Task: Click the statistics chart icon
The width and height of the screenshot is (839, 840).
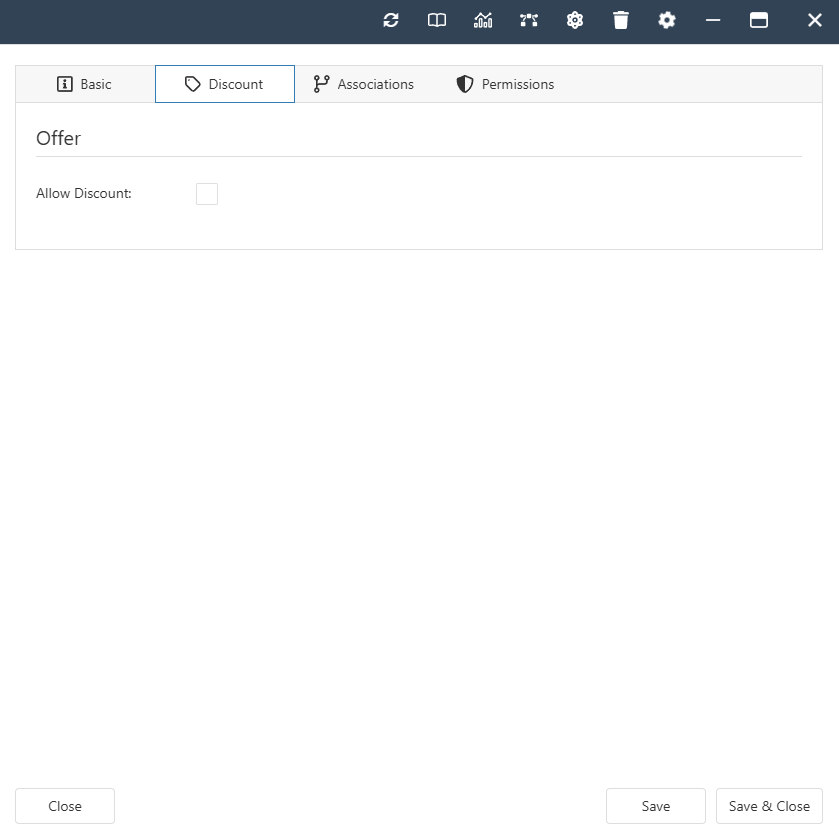Action: coord(483,20)
